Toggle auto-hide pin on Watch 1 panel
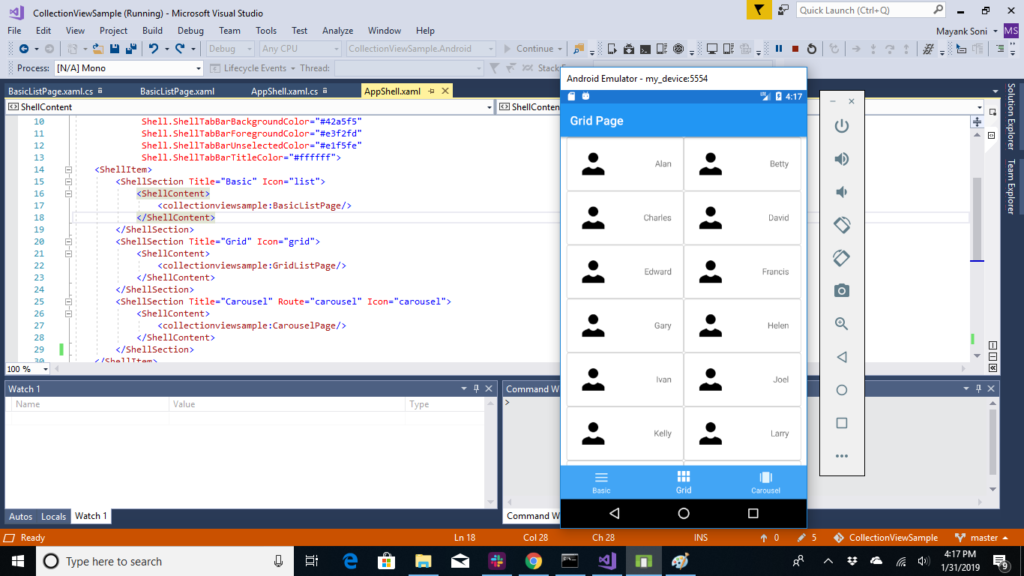Viewport: 1024px width, 576px height. [x=476, y=389]
